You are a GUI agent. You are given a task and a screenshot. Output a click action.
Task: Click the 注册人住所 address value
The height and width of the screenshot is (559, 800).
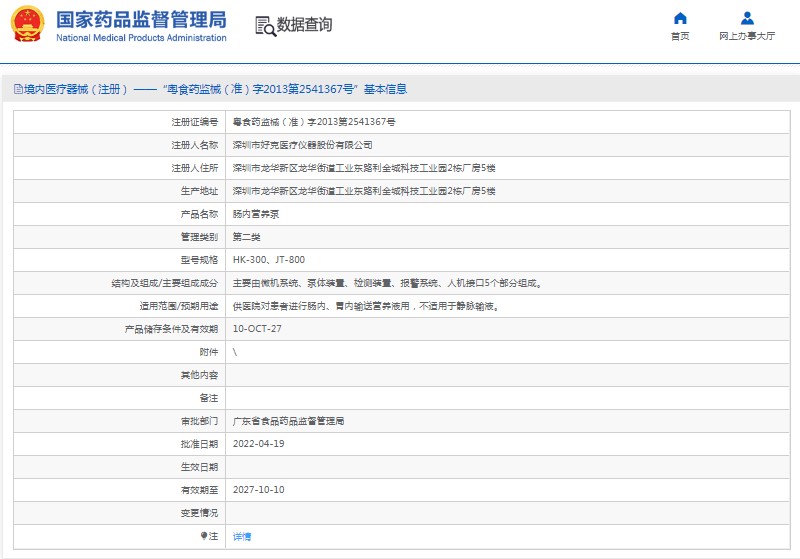coord(364,168)
